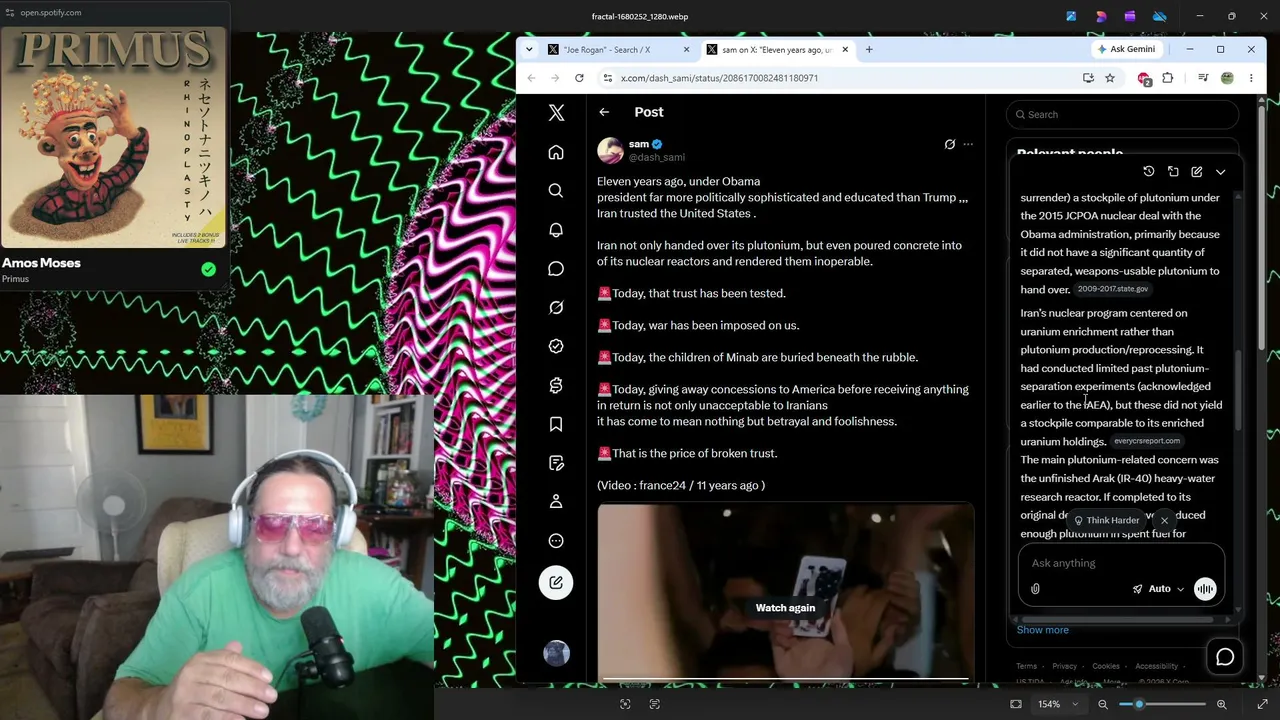The image size is (1280, 720).
Task: Dismiss the Think Harder suggestion
Action: [x=1164, y=521]
